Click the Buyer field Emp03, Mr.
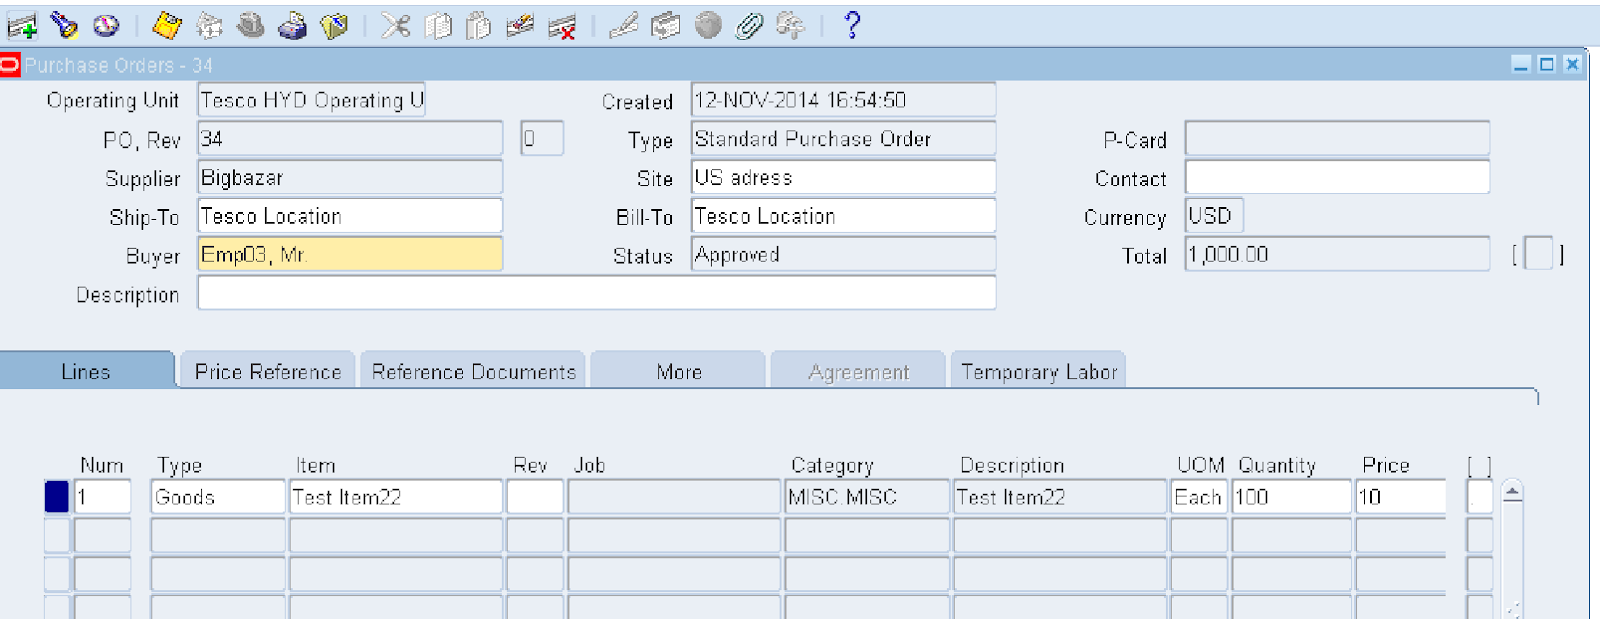Viewport: 1600px width, 619px height. coord(350,254)
